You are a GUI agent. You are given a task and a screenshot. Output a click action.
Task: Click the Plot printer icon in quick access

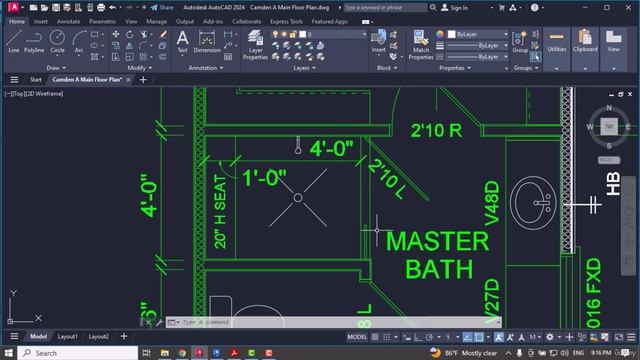coord(101,7)
